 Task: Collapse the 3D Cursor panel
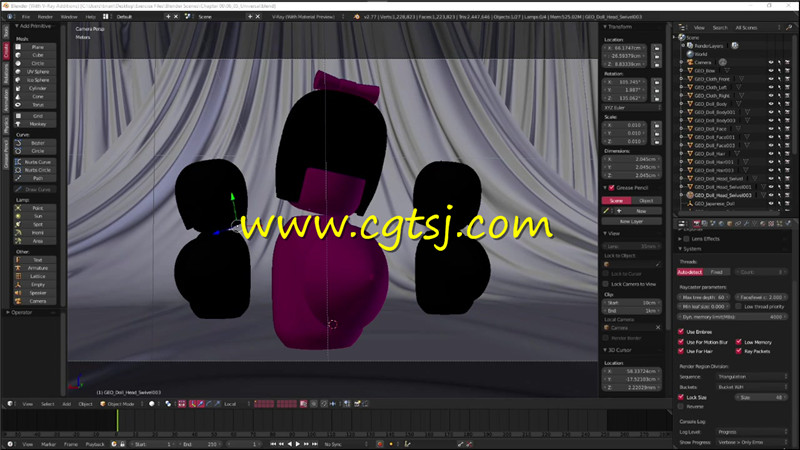click(606, 350)
